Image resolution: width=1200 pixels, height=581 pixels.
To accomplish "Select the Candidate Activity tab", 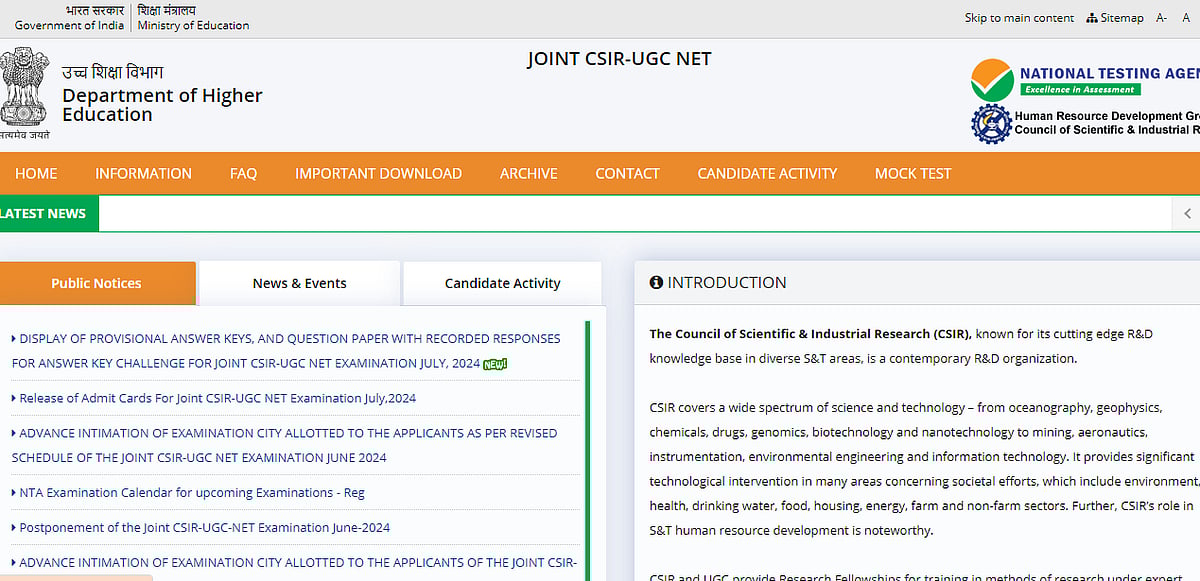I will pos(502,283).
